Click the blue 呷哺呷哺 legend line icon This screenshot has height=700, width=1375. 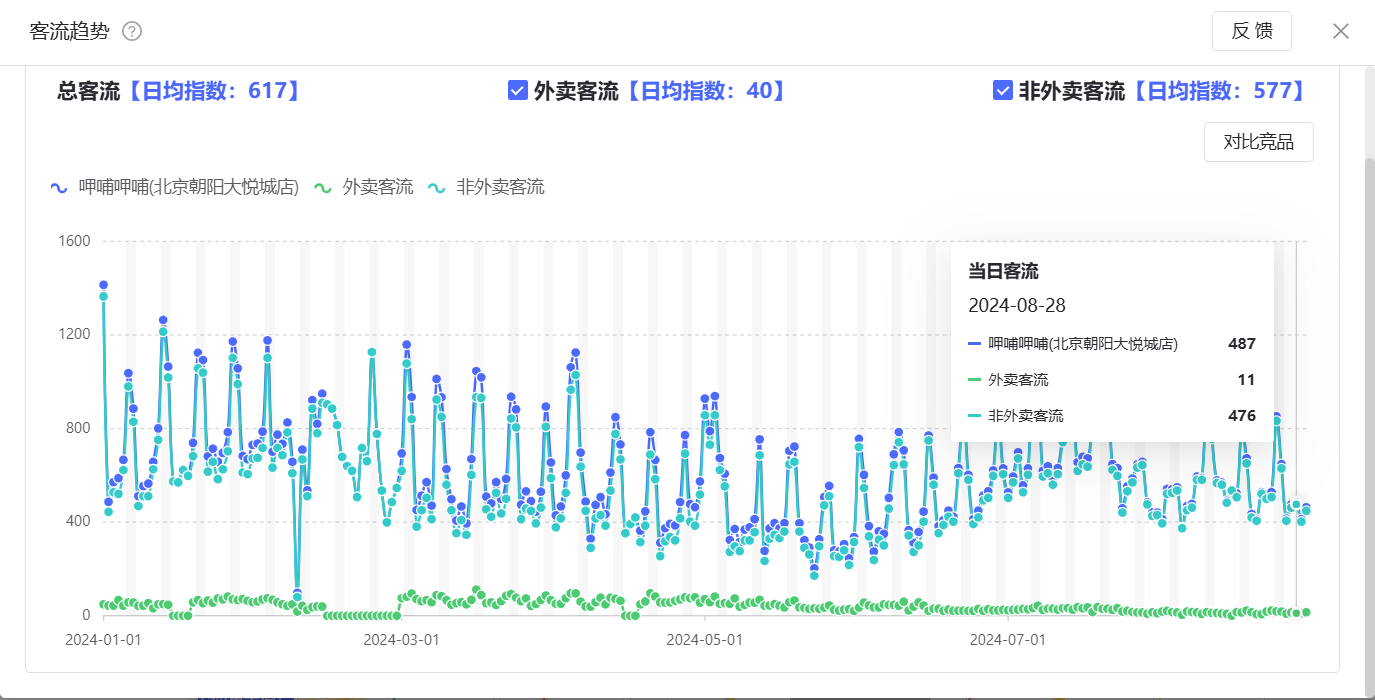click(x=59, y=187)
